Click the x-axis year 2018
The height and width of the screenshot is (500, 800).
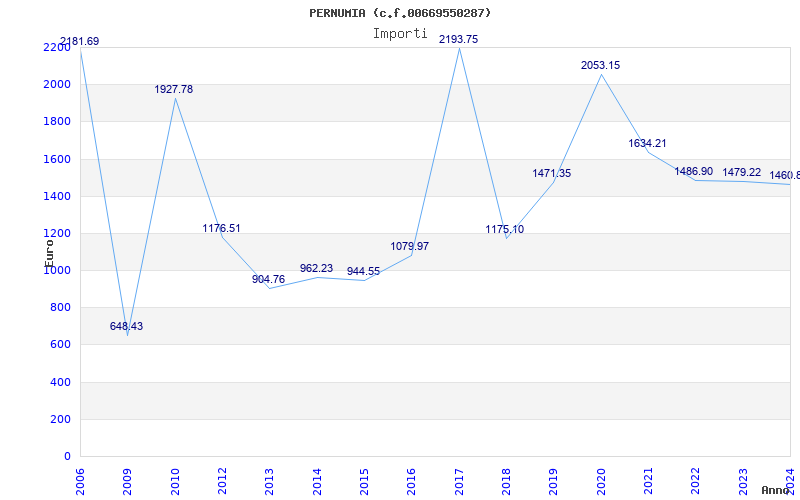(x=506, y=482)
